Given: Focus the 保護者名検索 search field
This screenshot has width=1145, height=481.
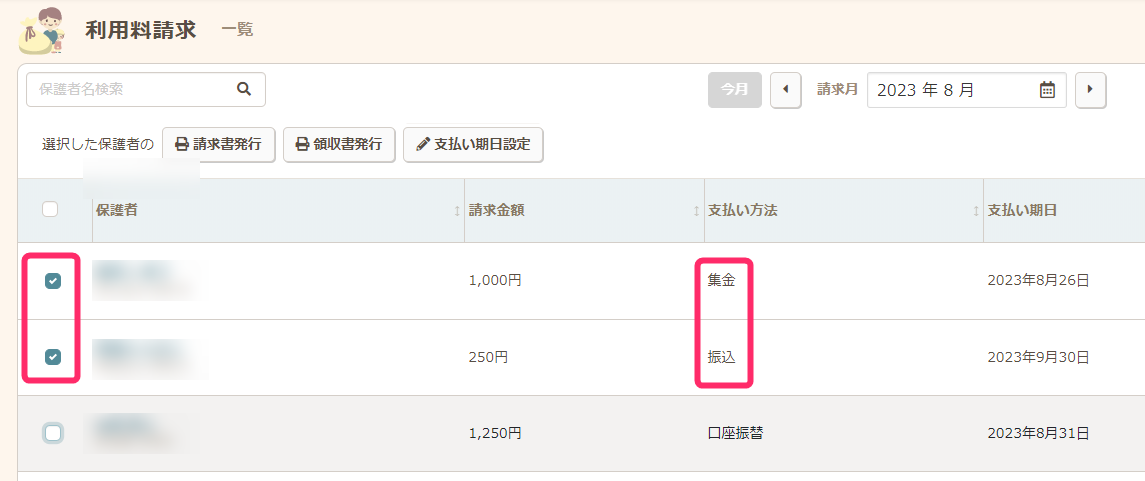Looking at the screenshot, I should tap(130, 89).
